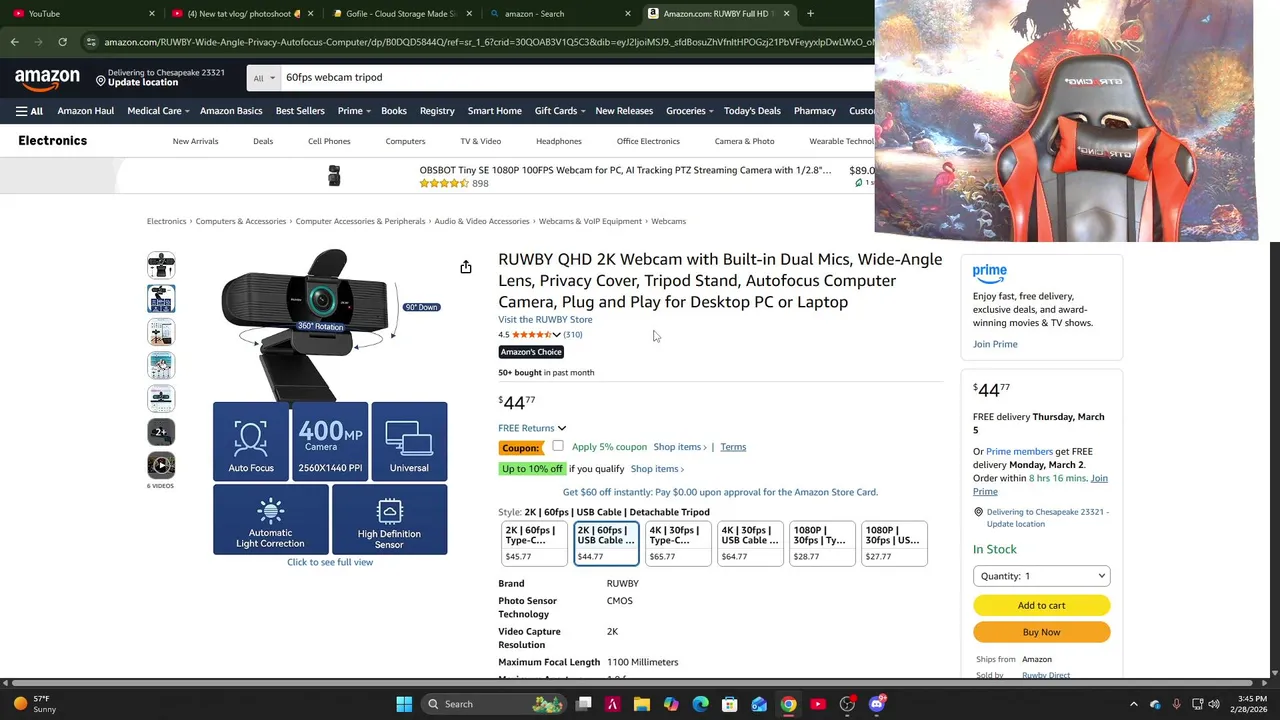
Task: Open Microsoft Store from the taskbar
Action: tap(730, 704)
